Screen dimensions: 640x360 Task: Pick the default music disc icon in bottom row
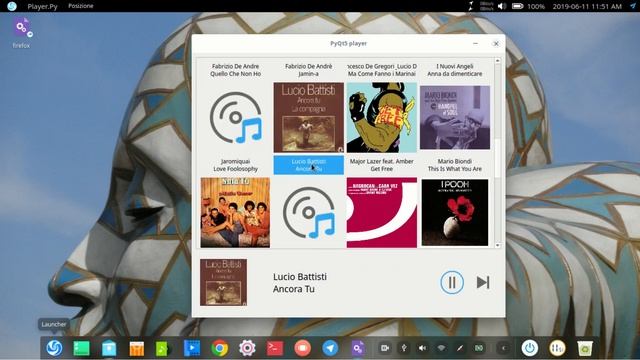click(x=309, y=212)
